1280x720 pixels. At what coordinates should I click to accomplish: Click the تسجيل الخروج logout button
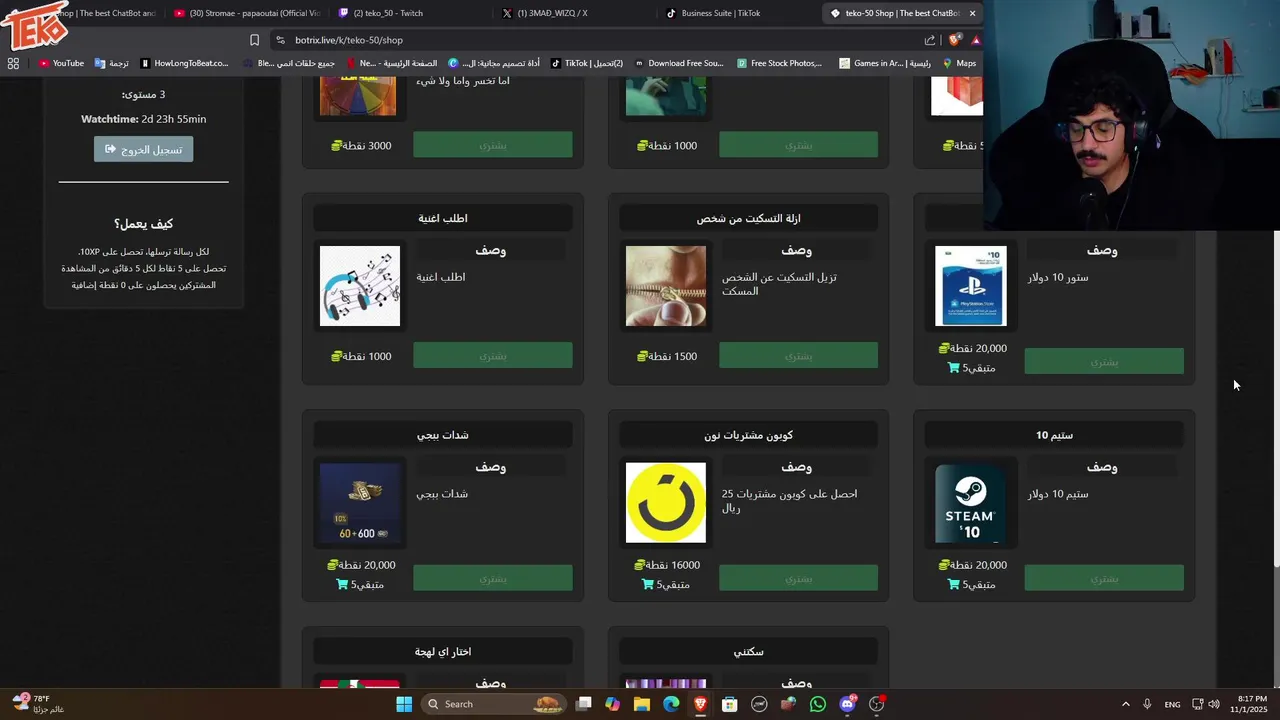[x=144, y=149]
